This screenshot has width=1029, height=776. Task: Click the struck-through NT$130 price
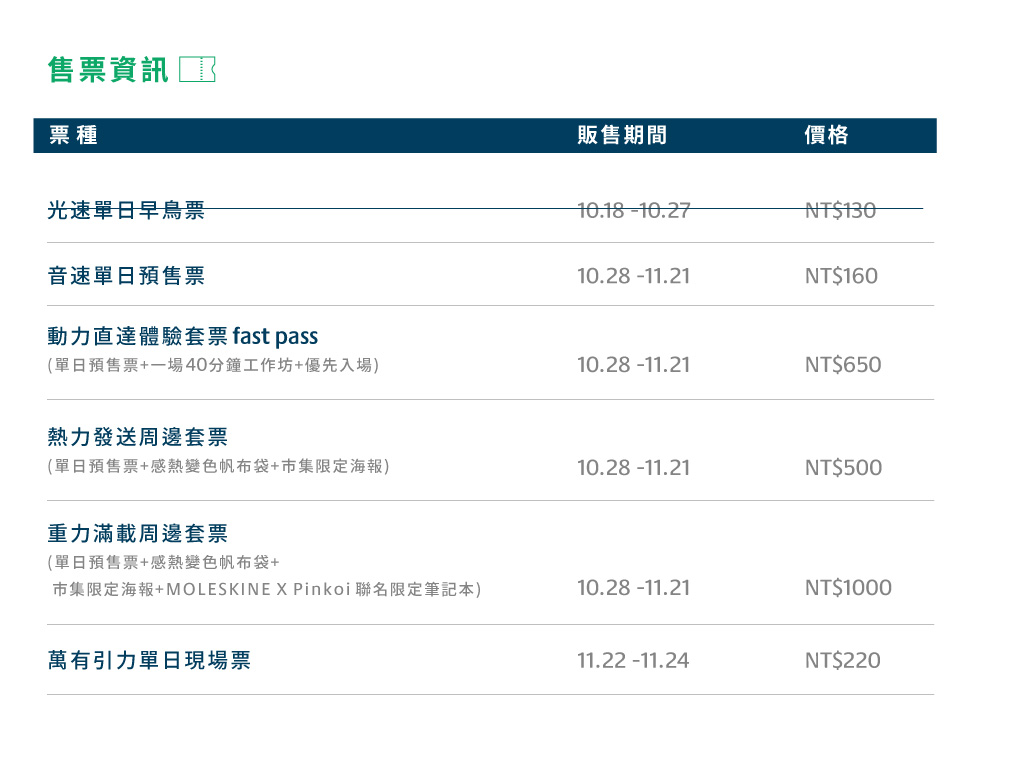click(x=840, y=210)
